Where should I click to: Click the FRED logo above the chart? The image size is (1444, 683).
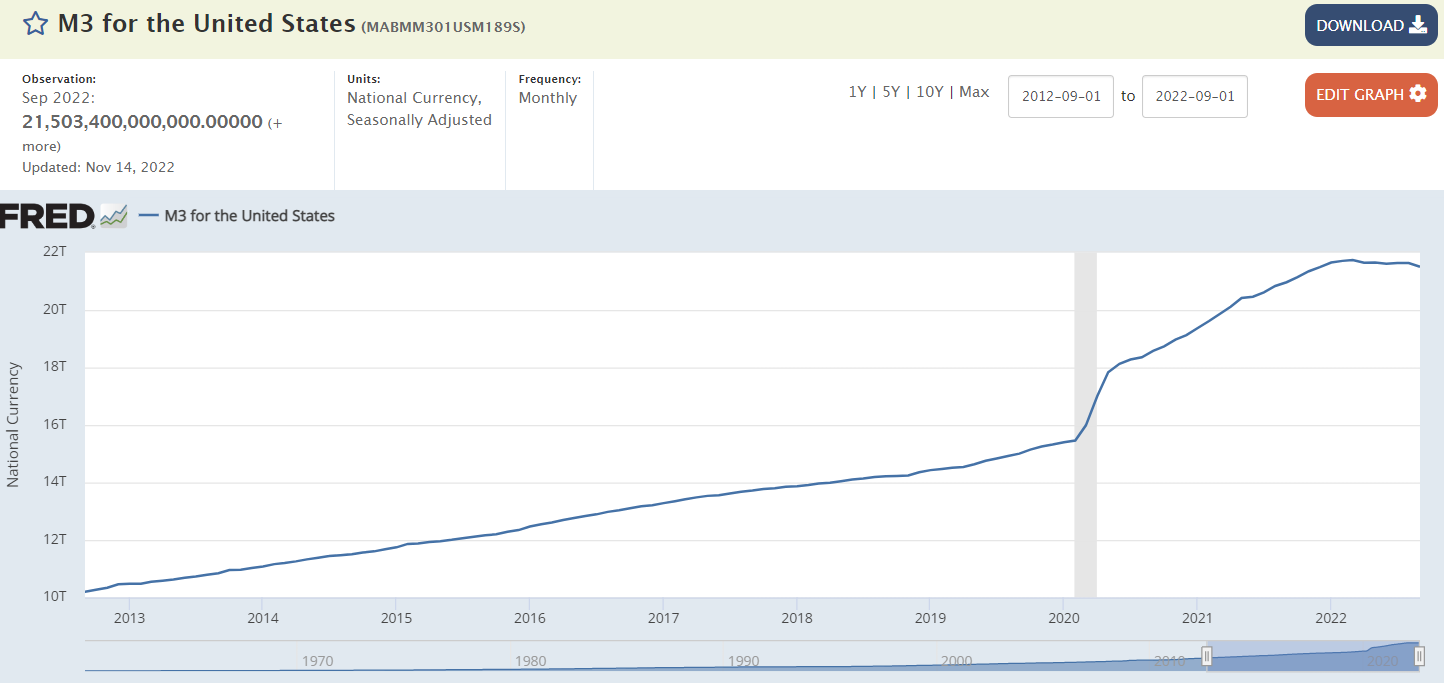click(48, 215)
